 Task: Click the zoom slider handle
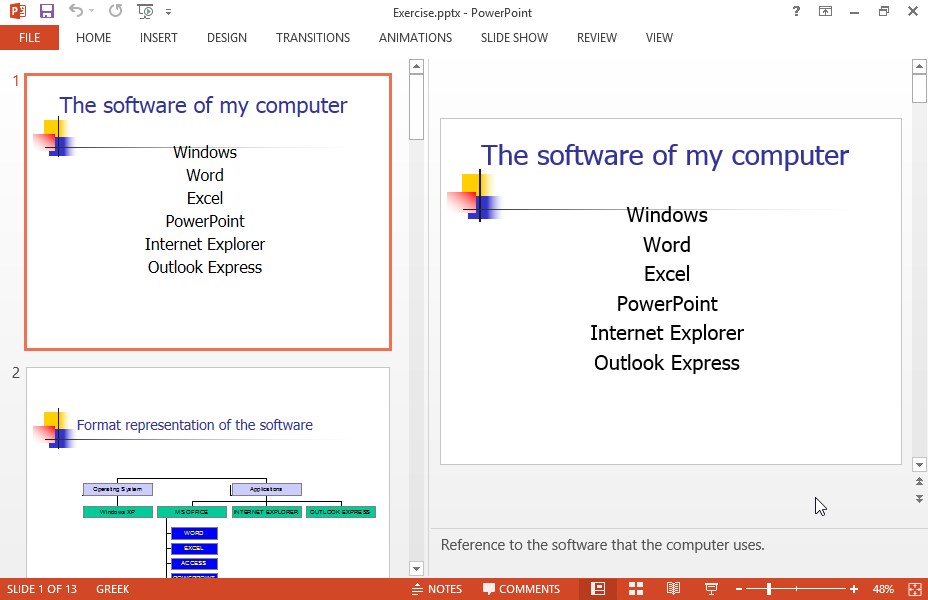769,589
